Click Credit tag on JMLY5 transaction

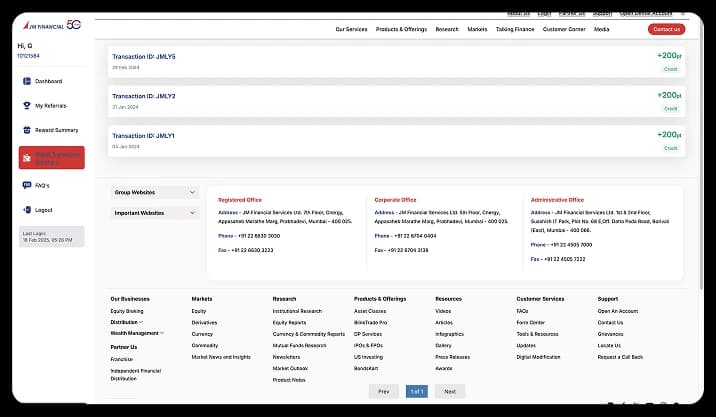tap(671, 69)
